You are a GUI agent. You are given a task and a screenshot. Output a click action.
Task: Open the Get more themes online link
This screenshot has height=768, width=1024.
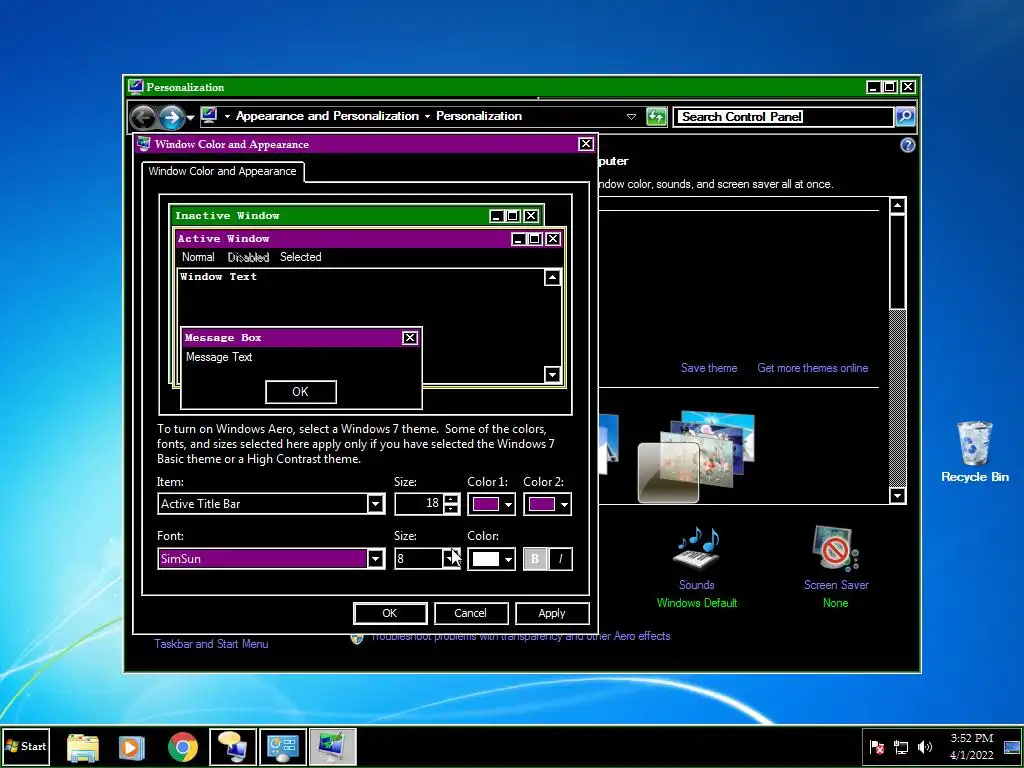pyautogui.click(x=812, y=368)
